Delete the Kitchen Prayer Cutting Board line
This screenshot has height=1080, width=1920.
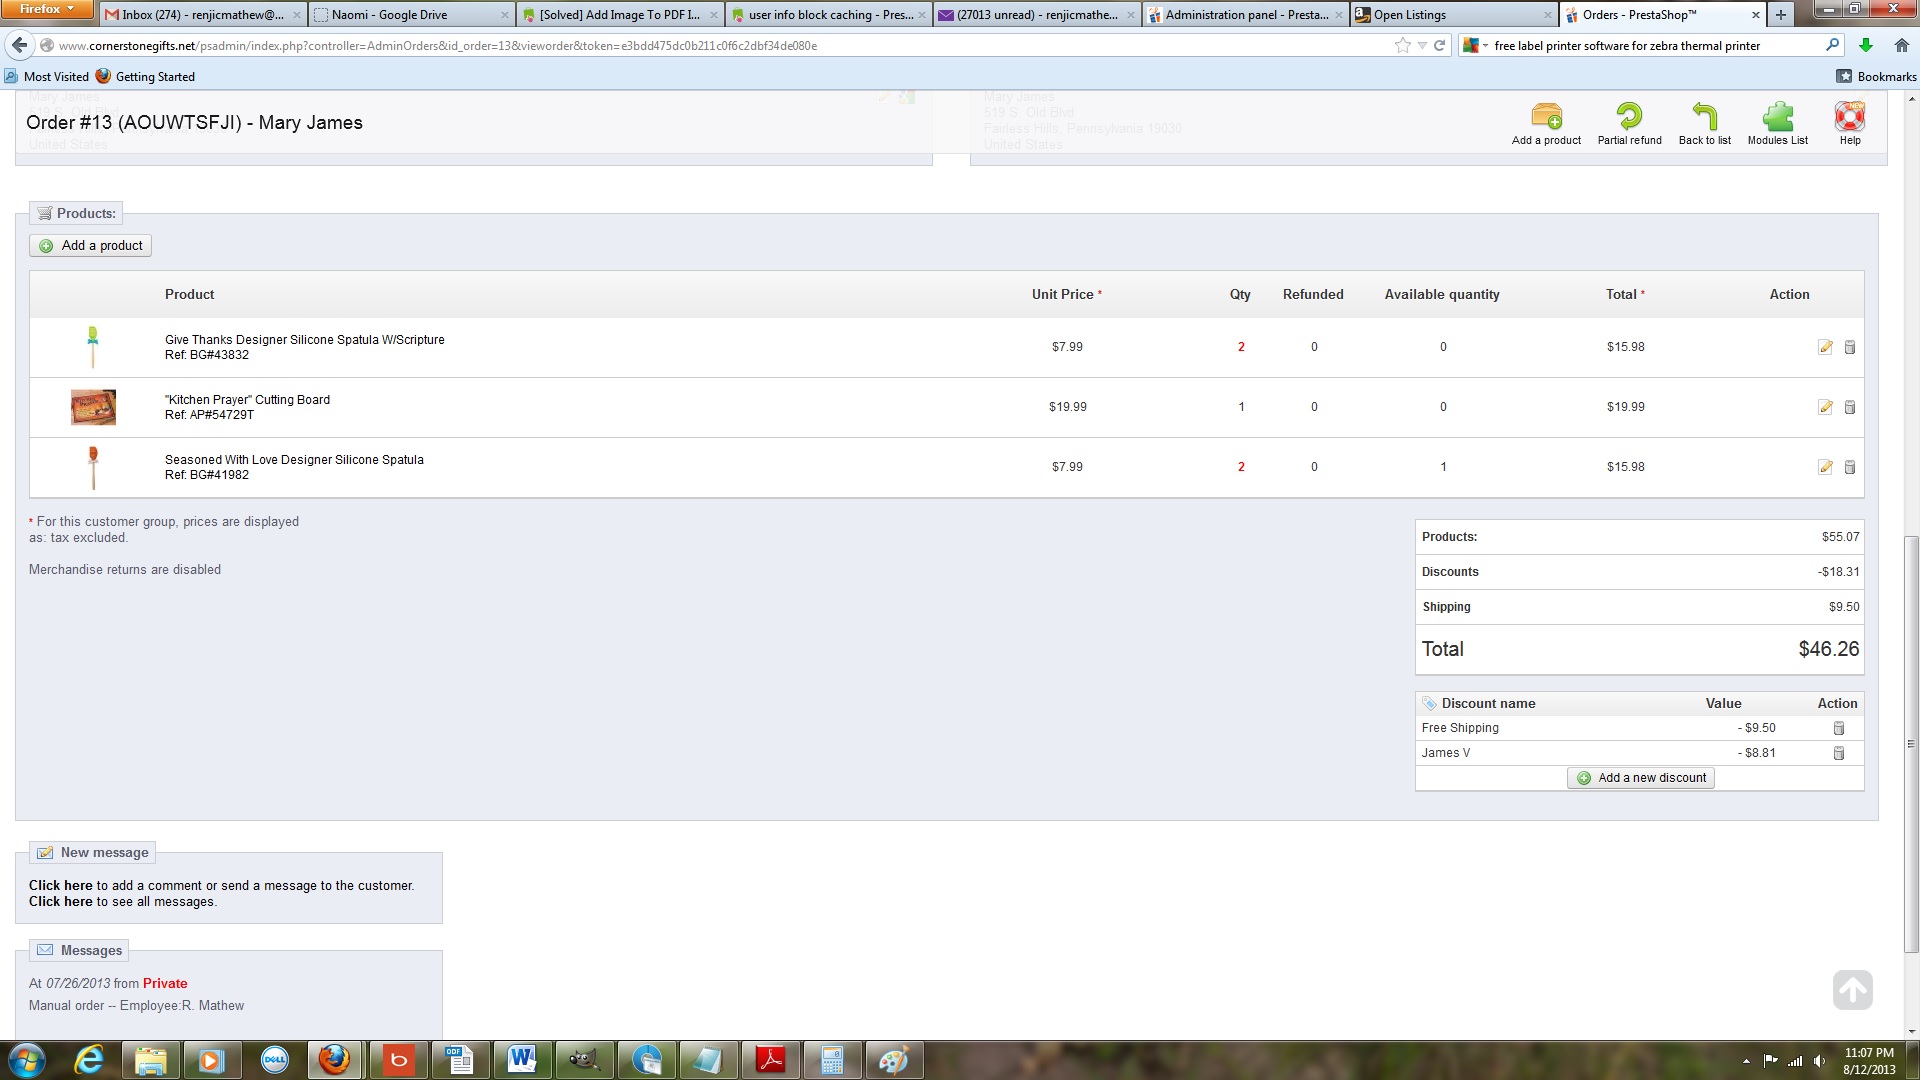pyautogui.click(x=1849, y=407)
